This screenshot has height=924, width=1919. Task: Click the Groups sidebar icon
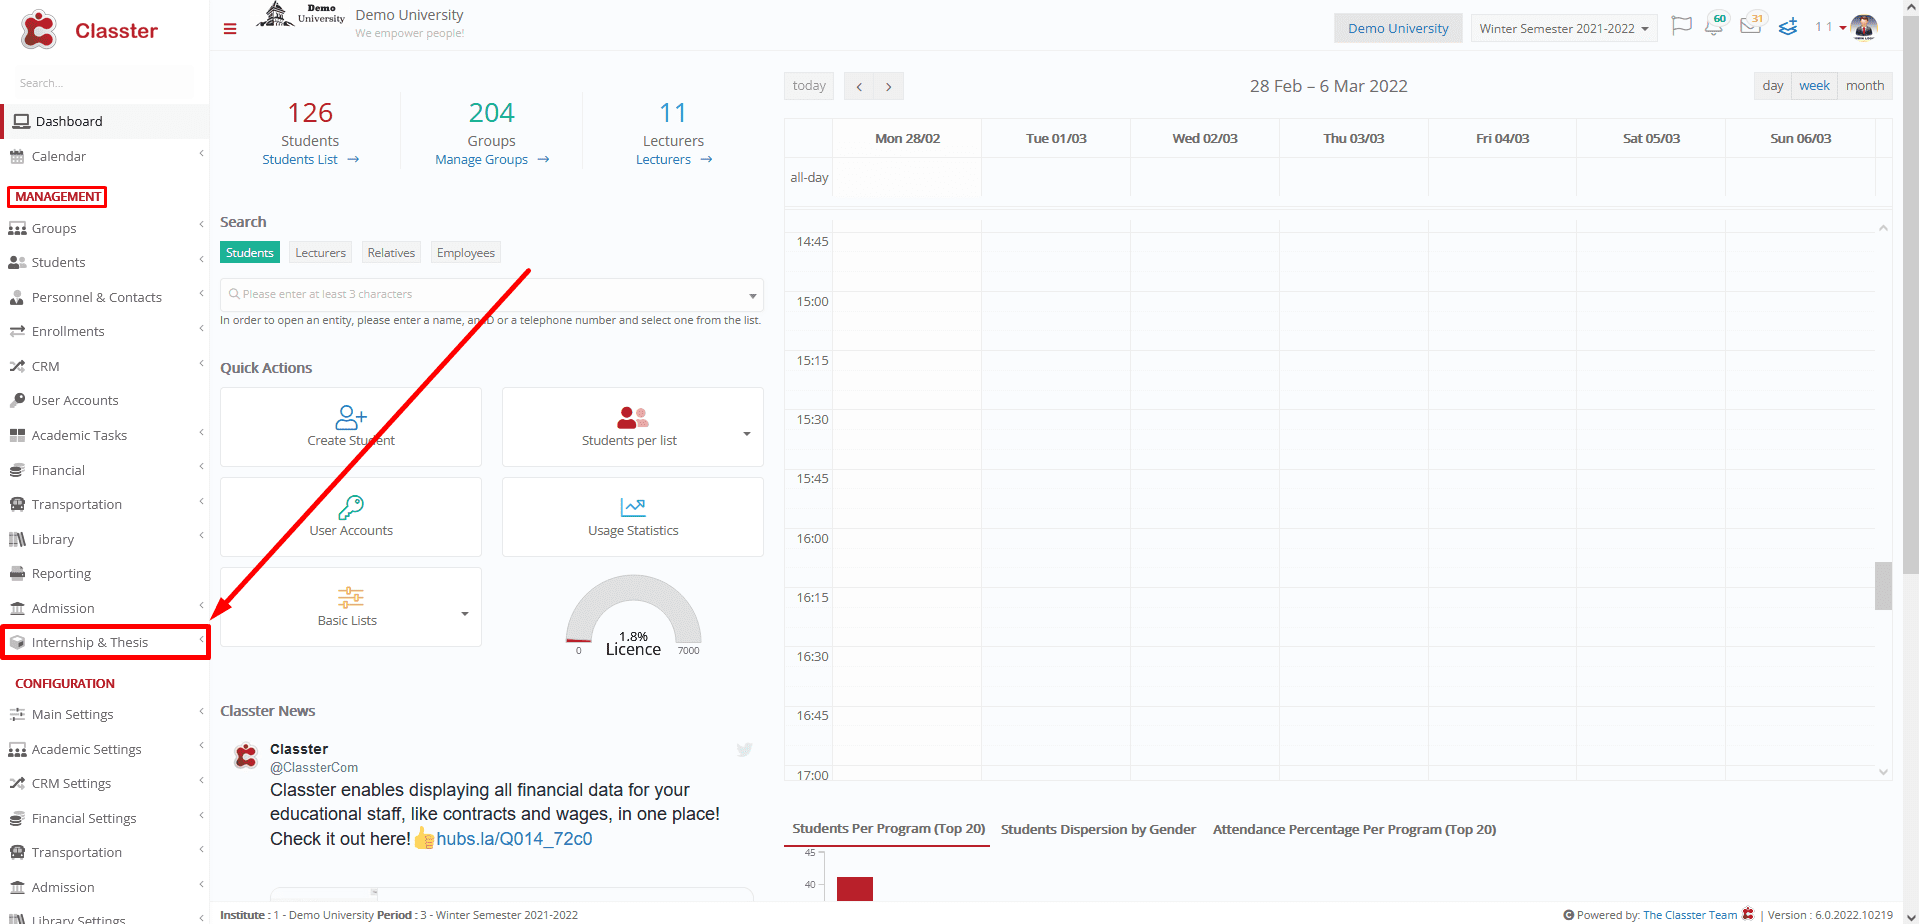click(17, 228)
